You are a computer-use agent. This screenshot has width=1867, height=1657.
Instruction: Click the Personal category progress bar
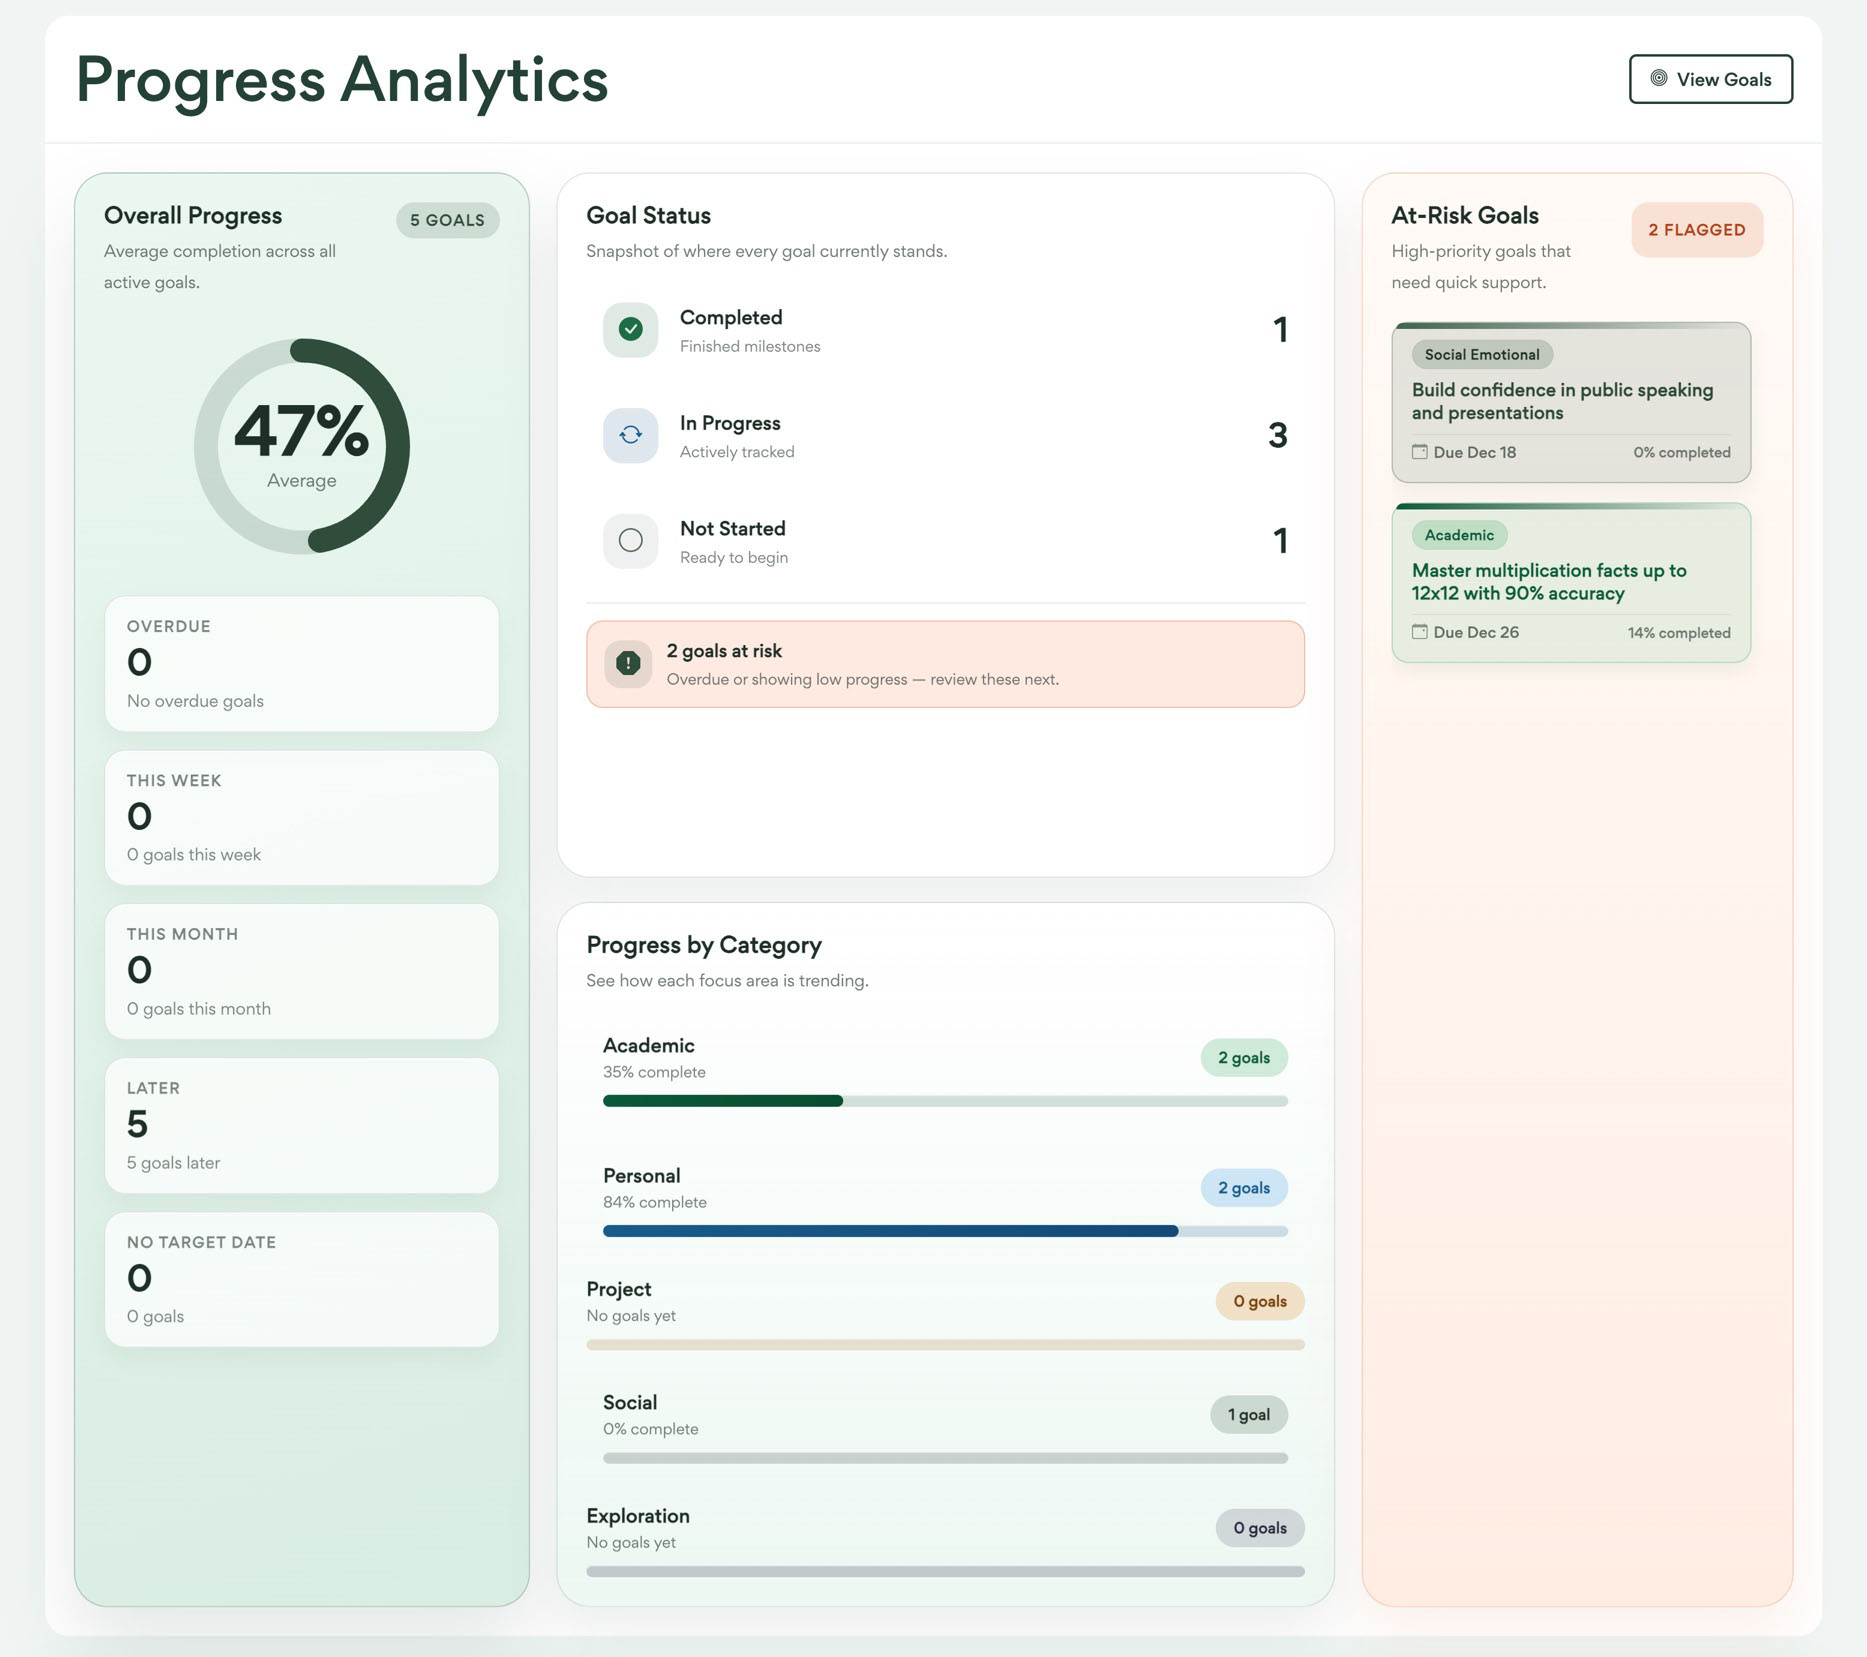[944, 1231]
